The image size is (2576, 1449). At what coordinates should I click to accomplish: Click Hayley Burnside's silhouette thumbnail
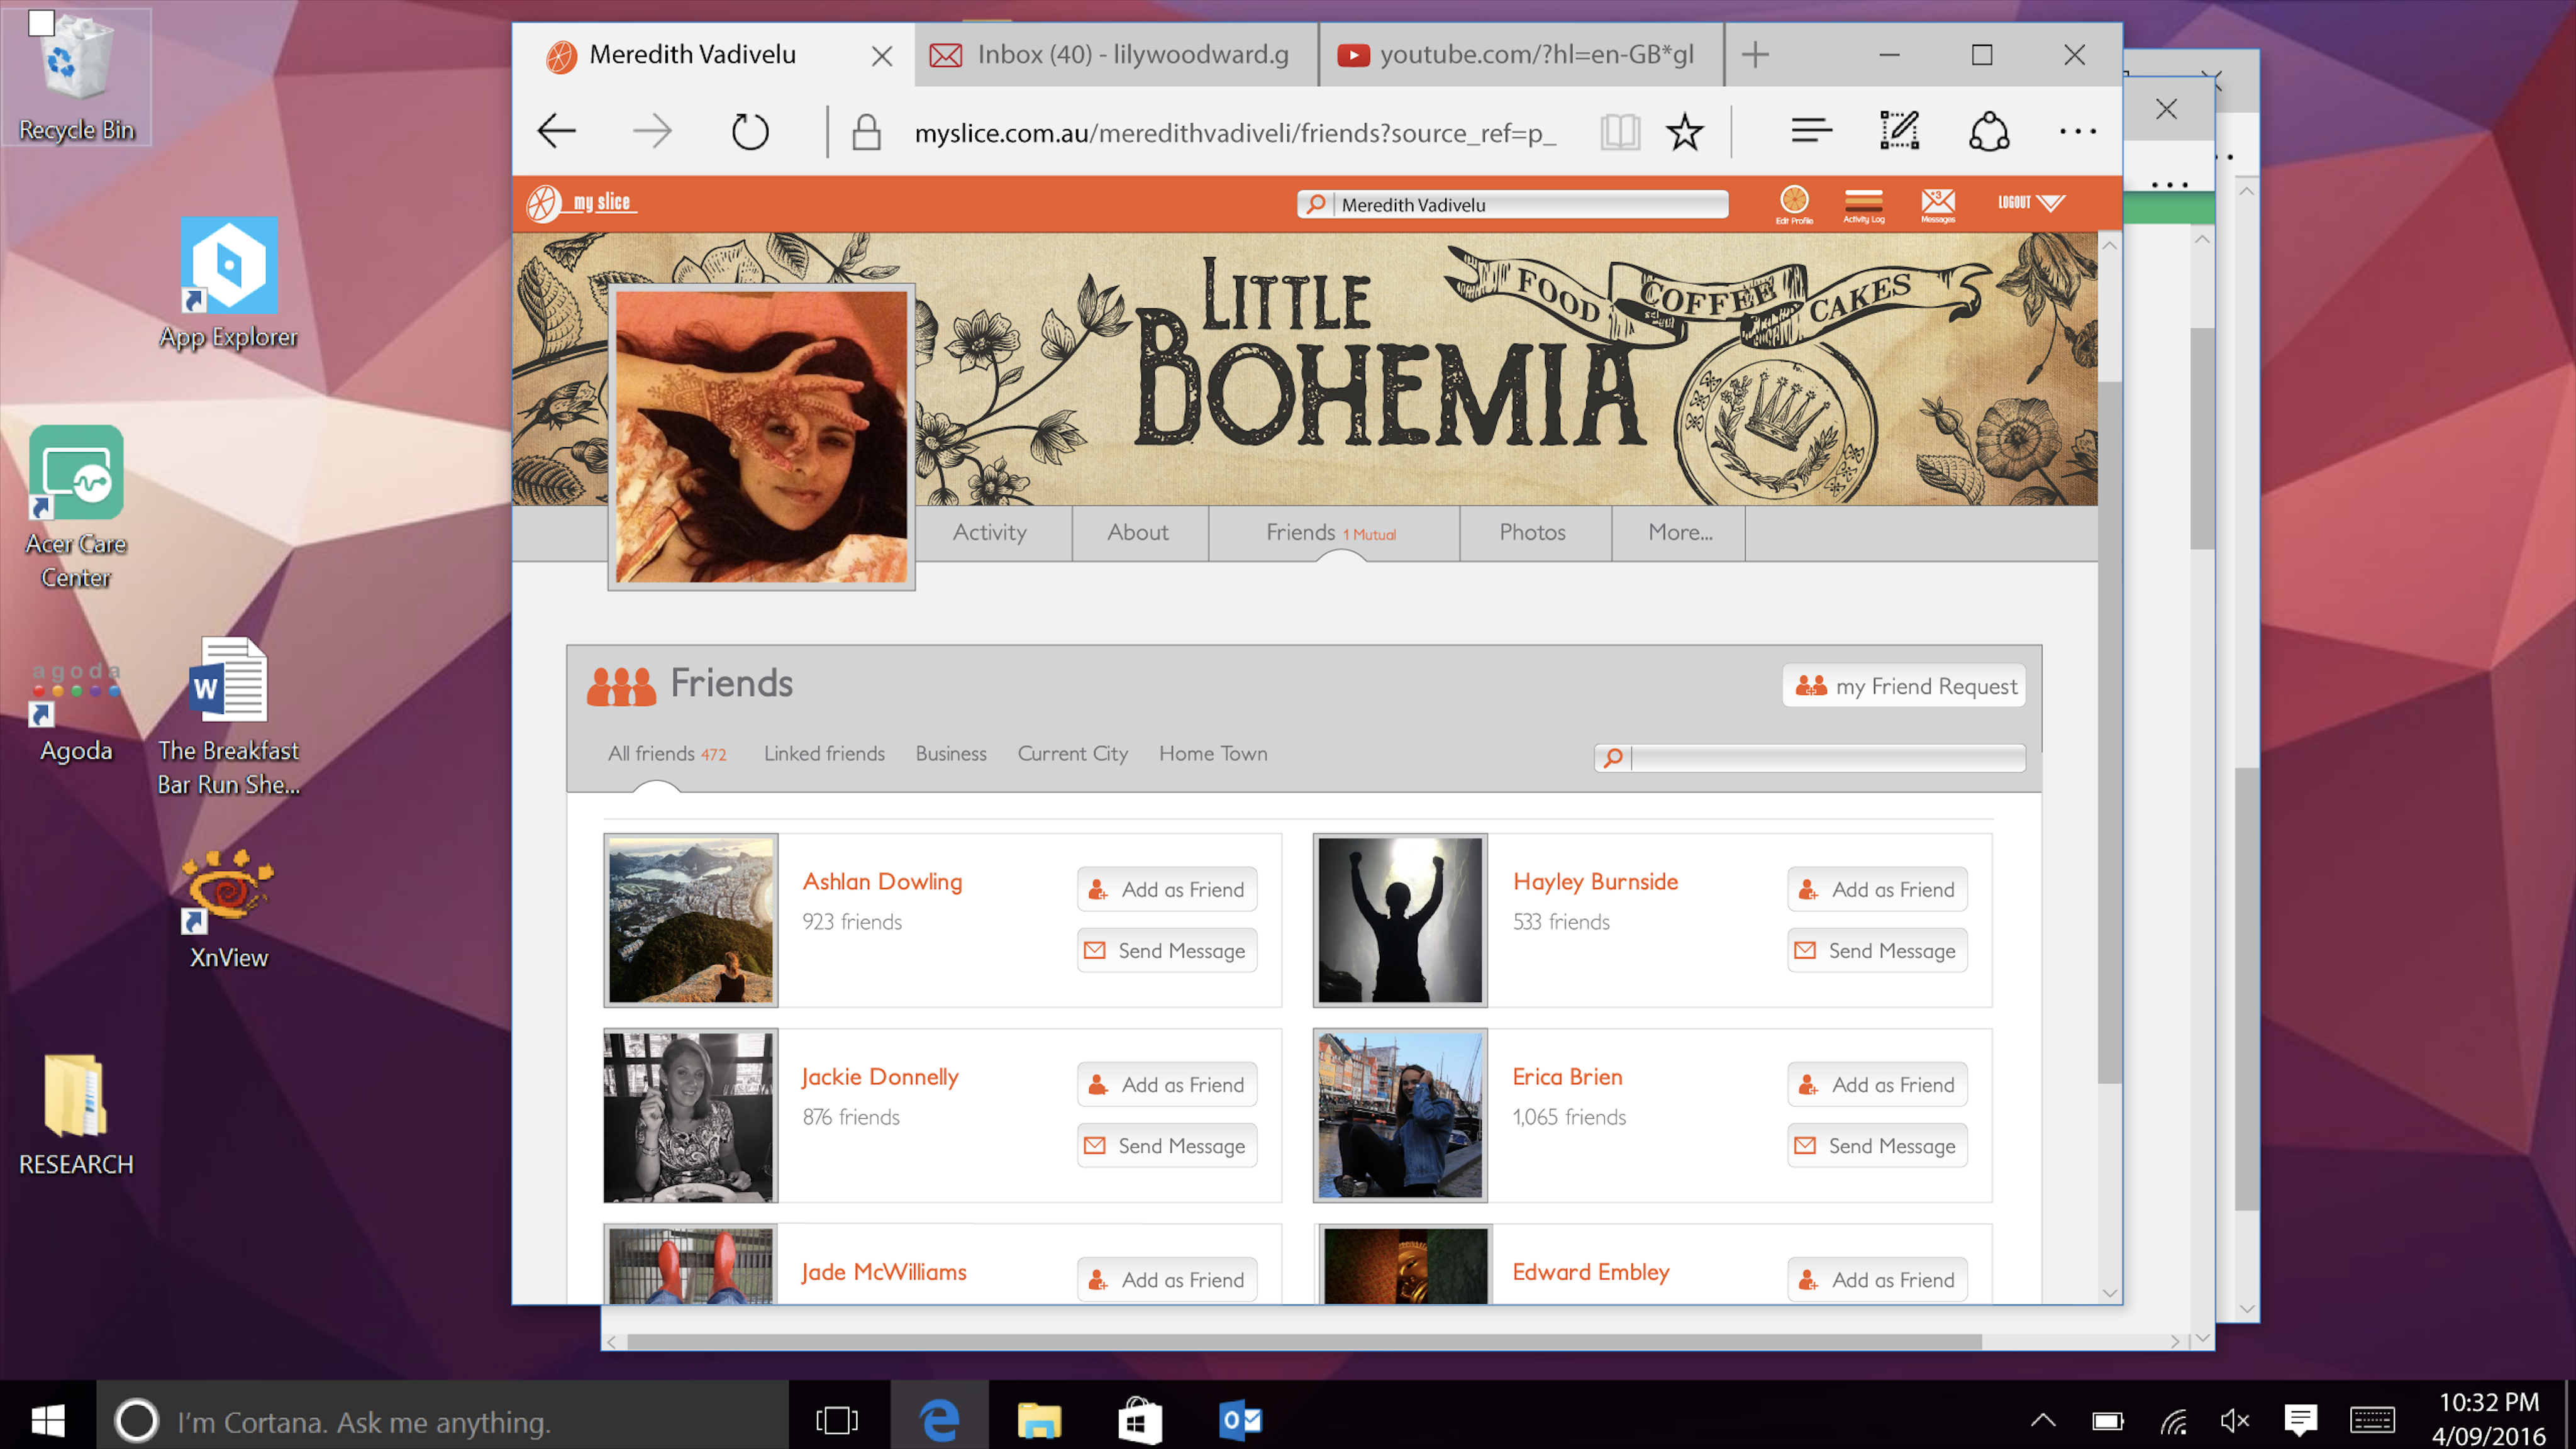click(x=1400, y=920)
